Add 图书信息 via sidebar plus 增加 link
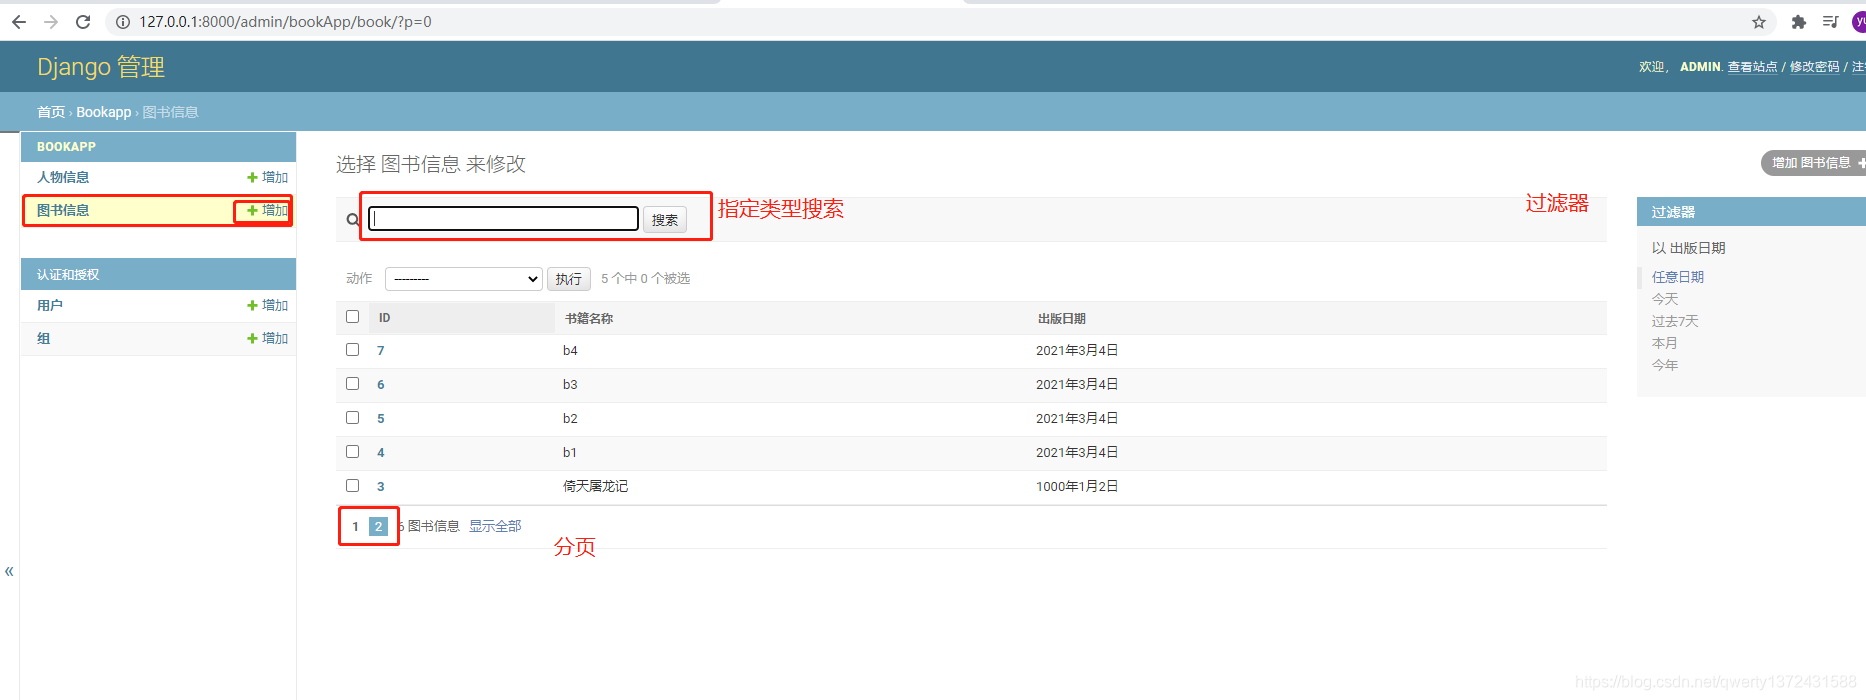This screenshot has width=1866, height=700. coord(267,210)
